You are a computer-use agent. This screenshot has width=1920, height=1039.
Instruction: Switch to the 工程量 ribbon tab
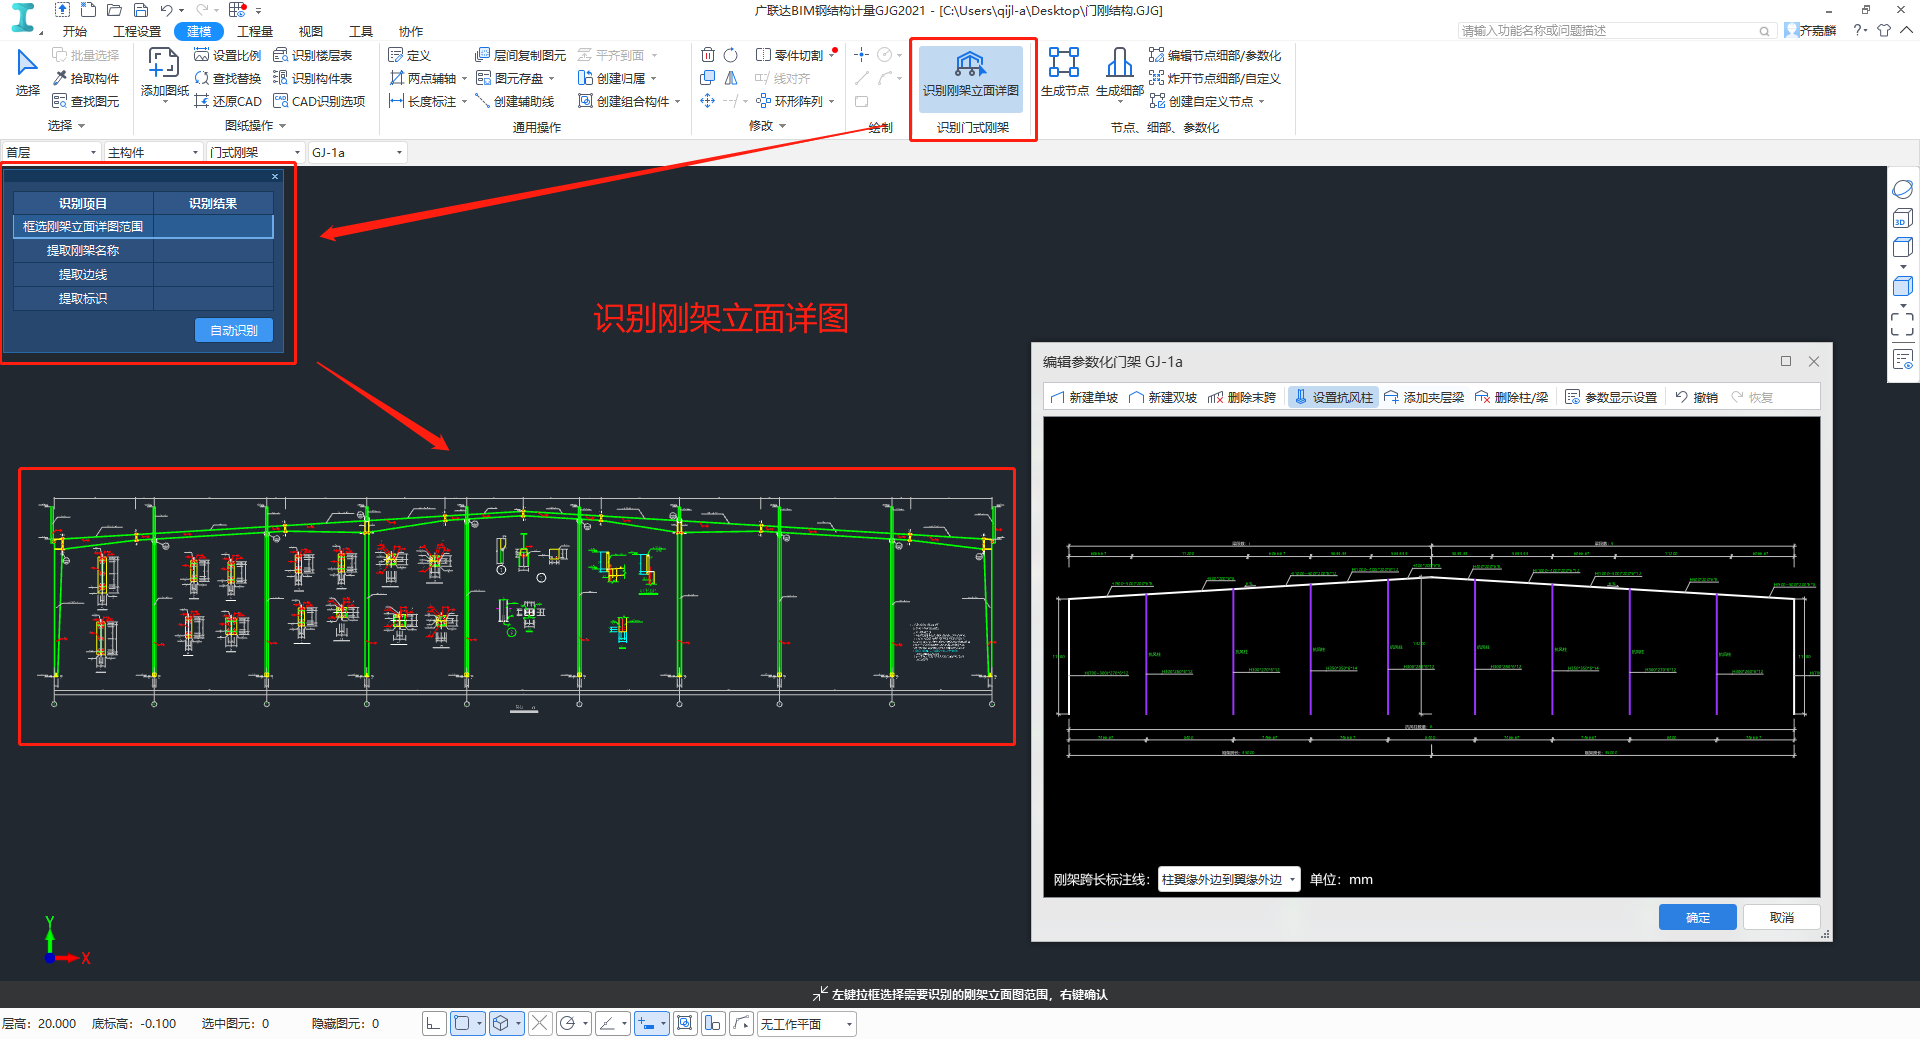click(255, 31)
